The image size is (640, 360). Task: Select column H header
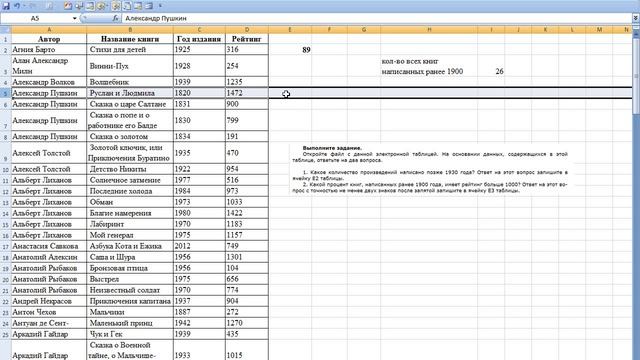(429, 29)
